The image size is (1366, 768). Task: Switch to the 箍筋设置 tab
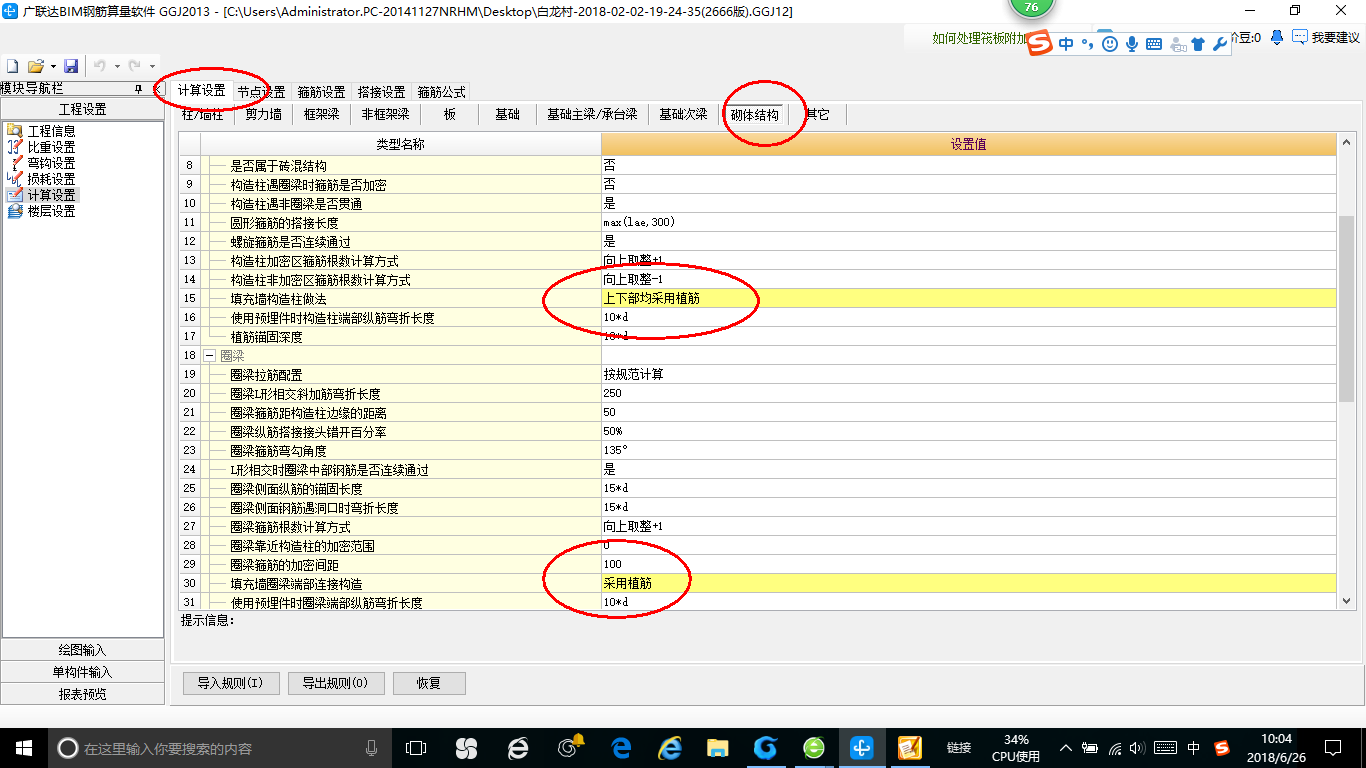coord(321,92)
